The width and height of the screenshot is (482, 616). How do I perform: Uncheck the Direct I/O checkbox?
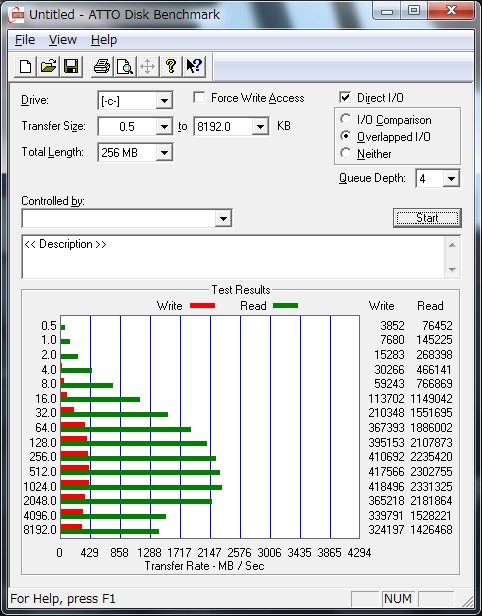click(345, 97)
